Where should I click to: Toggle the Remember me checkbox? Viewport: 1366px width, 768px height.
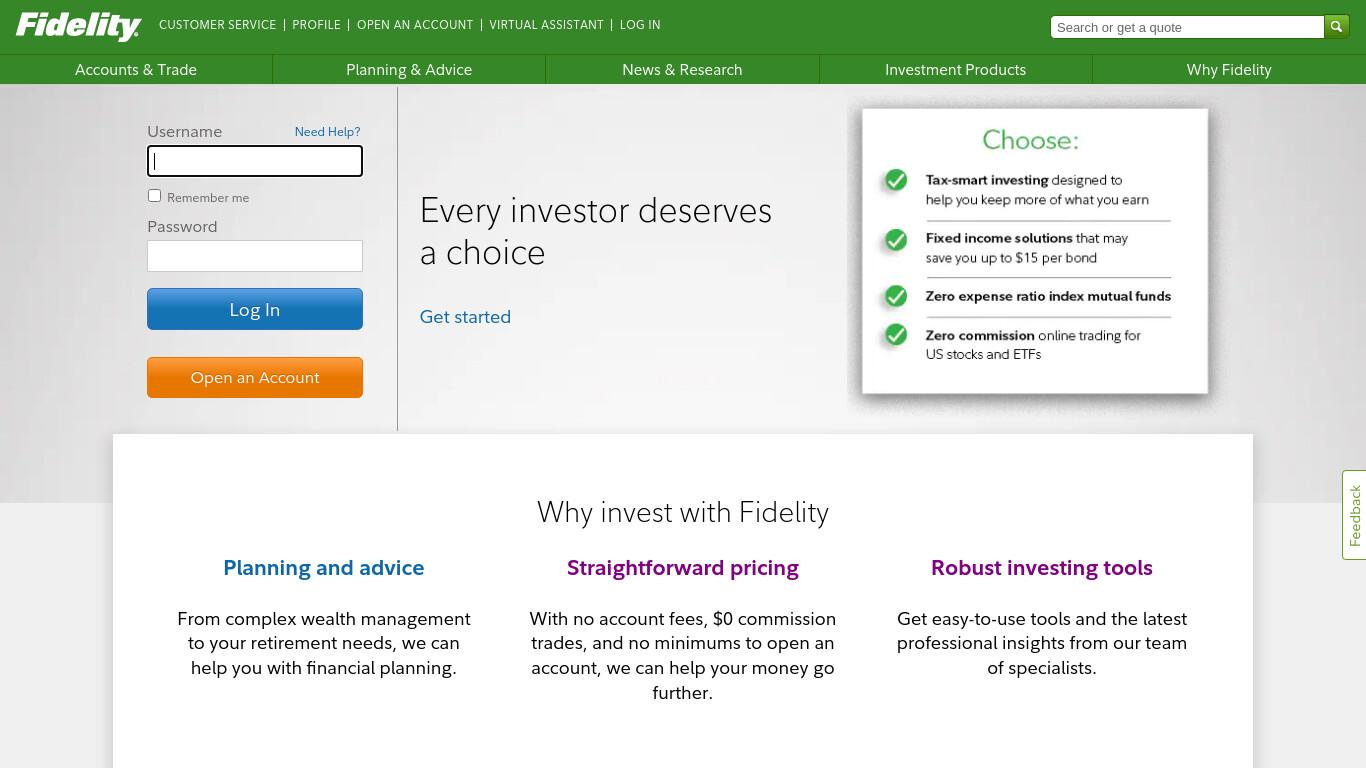click(x=154, y=196)
